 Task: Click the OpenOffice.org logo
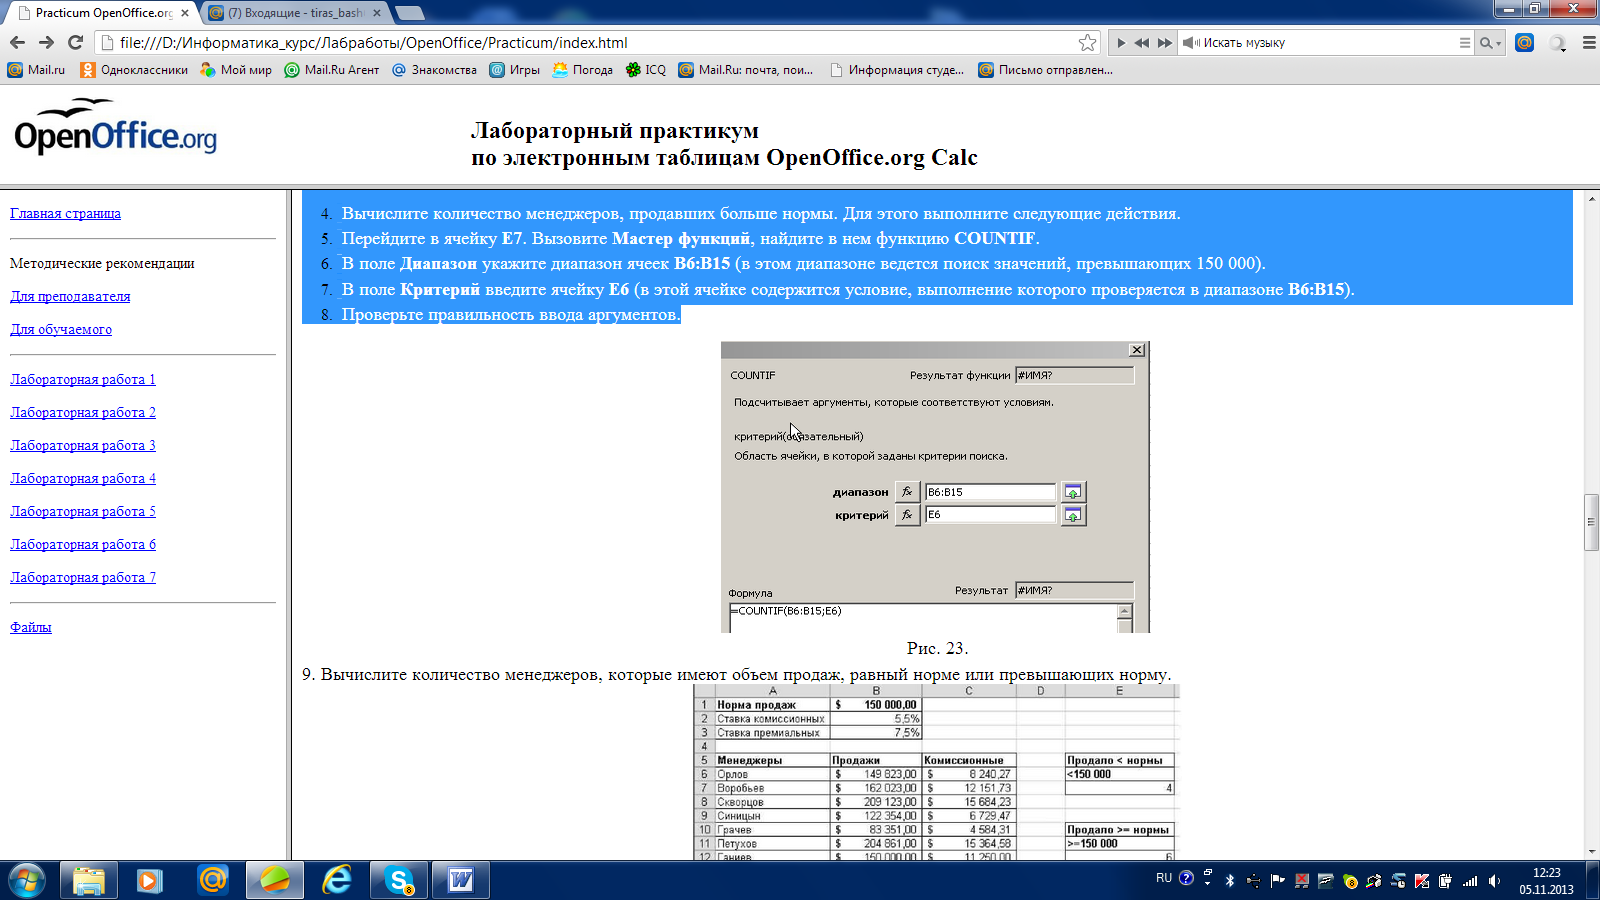[115, 128]
